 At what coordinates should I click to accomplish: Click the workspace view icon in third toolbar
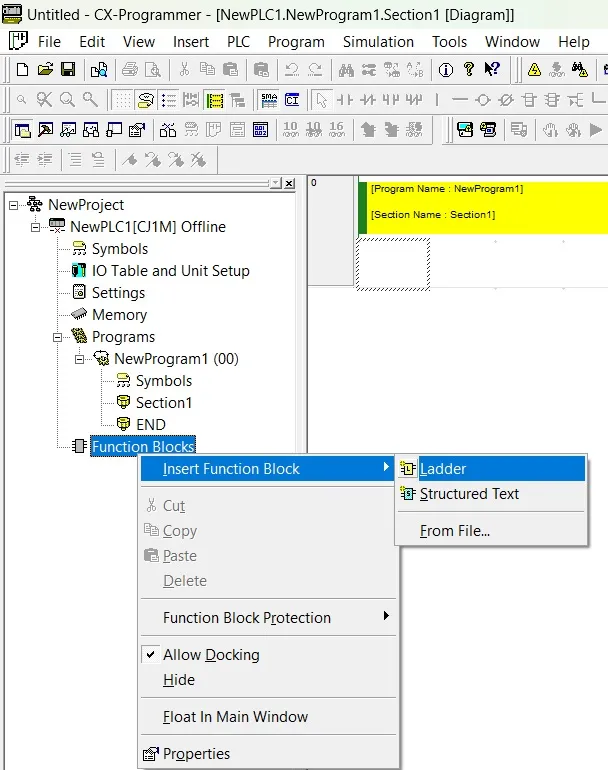click(22, 130)
